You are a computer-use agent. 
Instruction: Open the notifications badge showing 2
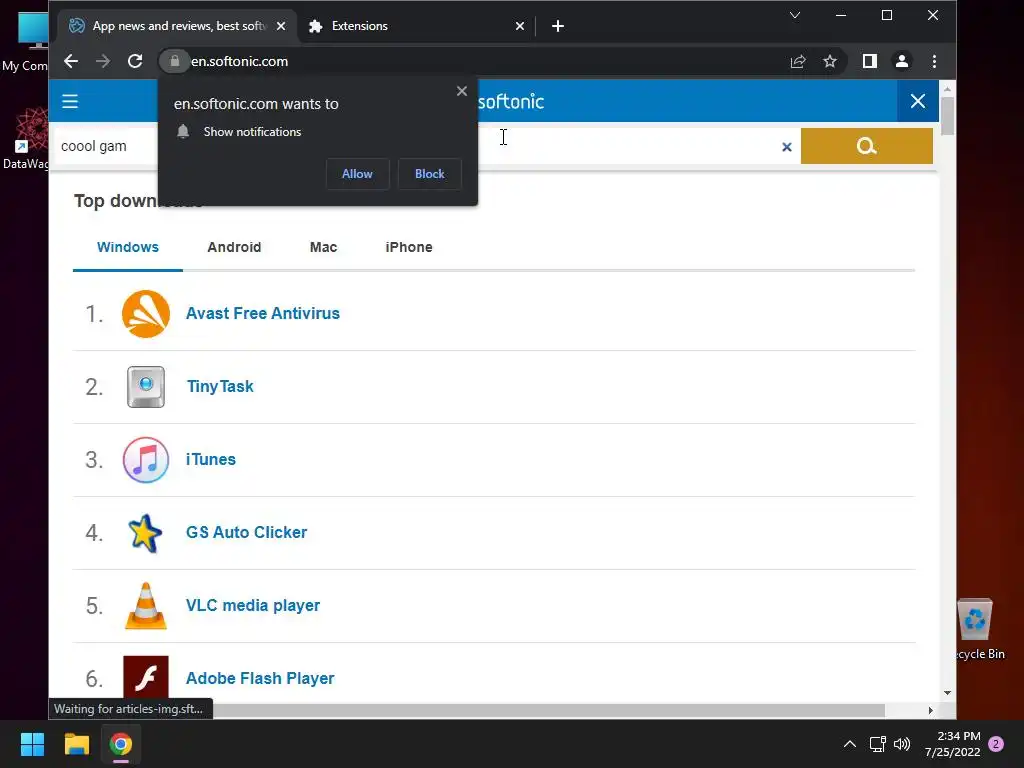click(996, 744)
